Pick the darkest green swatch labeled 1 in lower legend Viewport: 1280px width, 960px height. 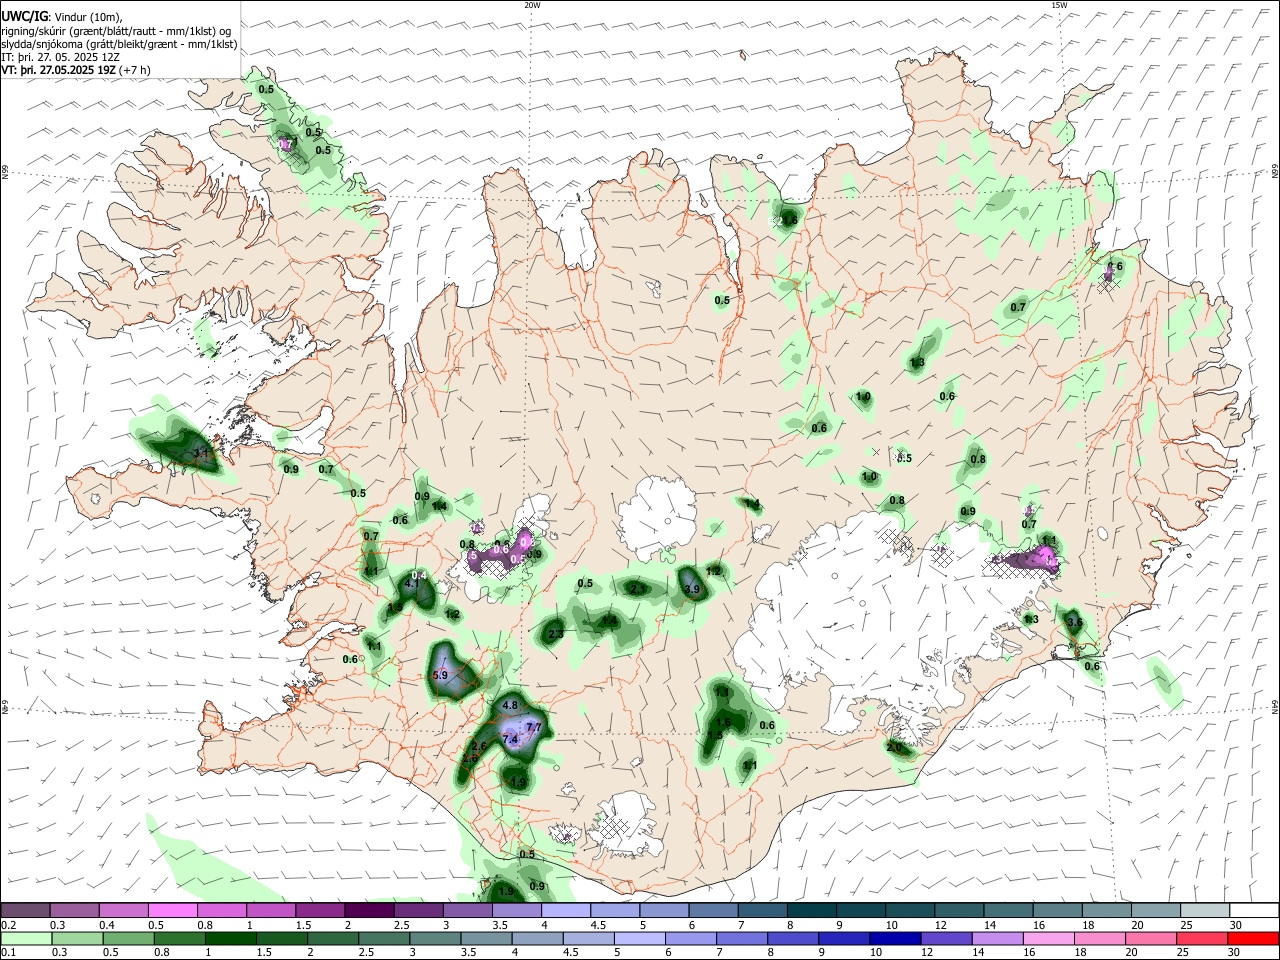pos(229,939)
